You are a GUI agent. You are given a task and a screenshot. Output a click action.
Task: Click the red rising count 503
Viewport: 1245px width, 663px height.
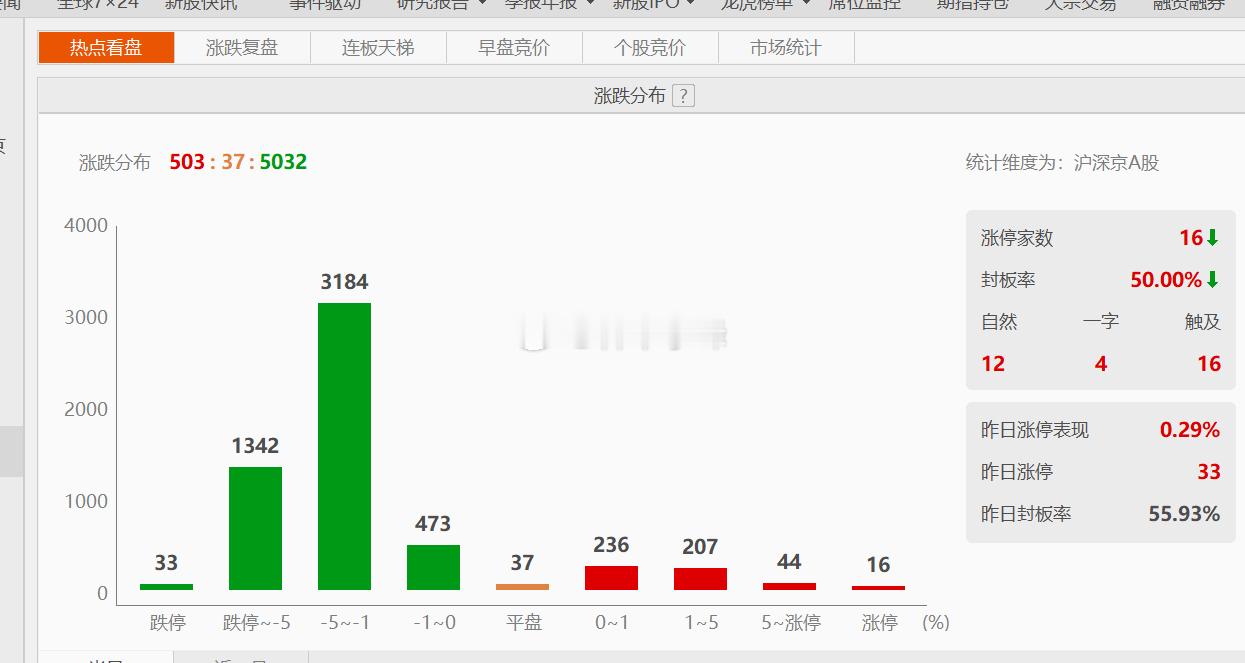[187, 162]
